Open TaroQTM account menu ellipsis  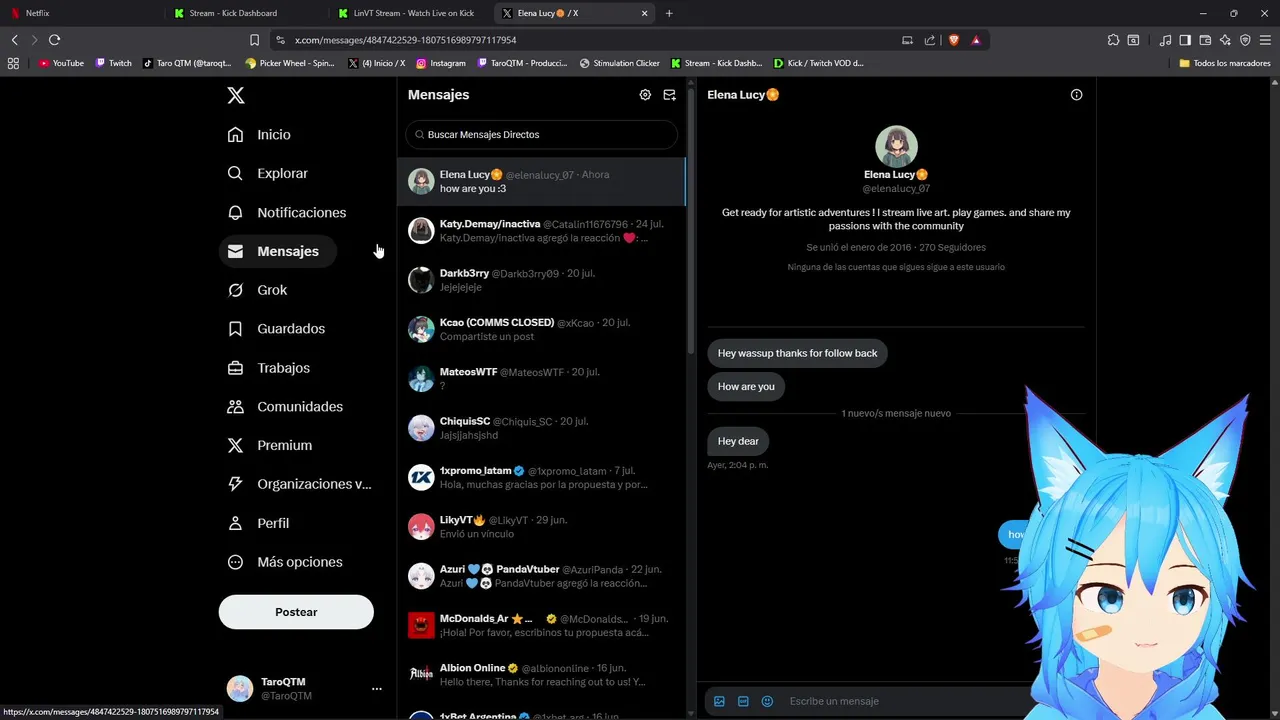click(377, 689)
